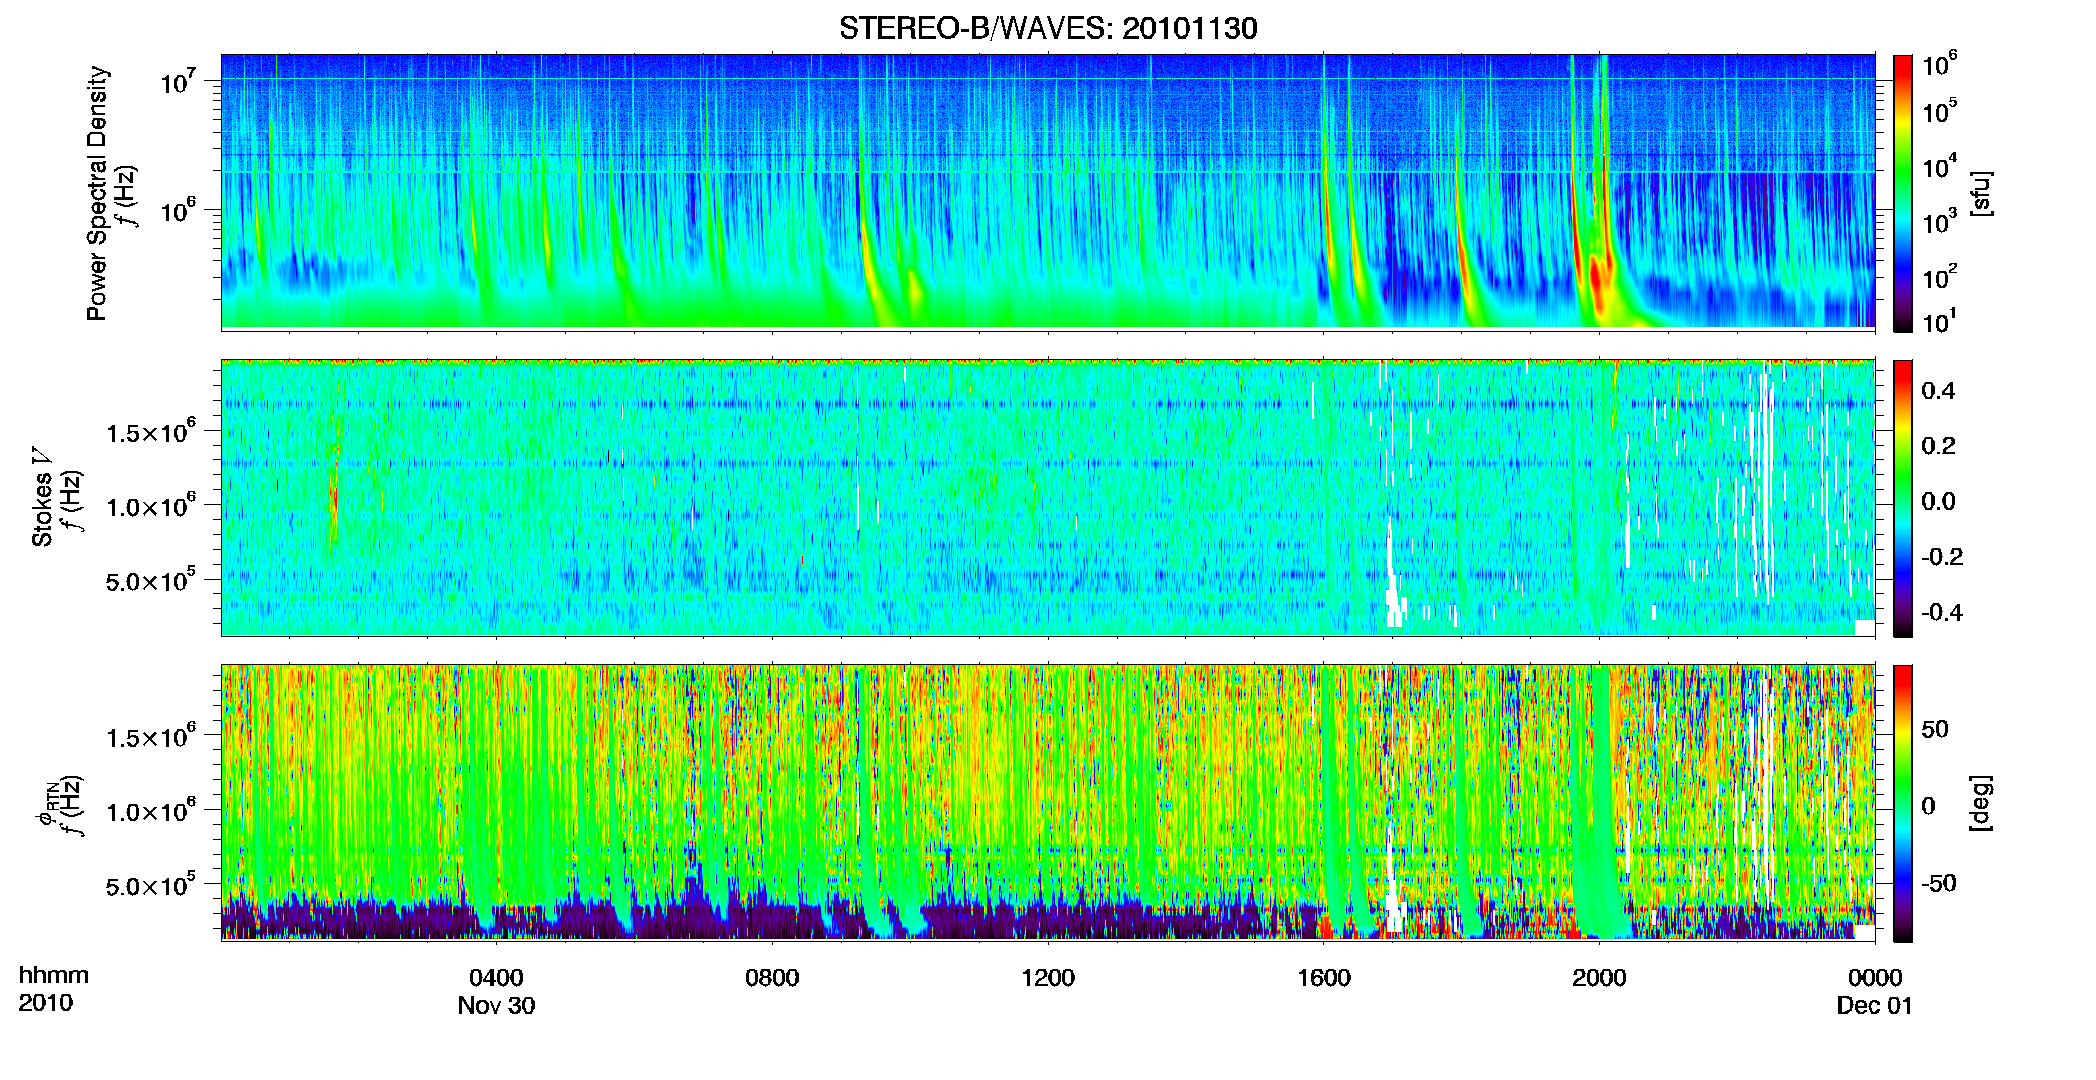2096x1080 pixels.
Task: Click the 2010 year label below hhmm
Action: 46,1003
